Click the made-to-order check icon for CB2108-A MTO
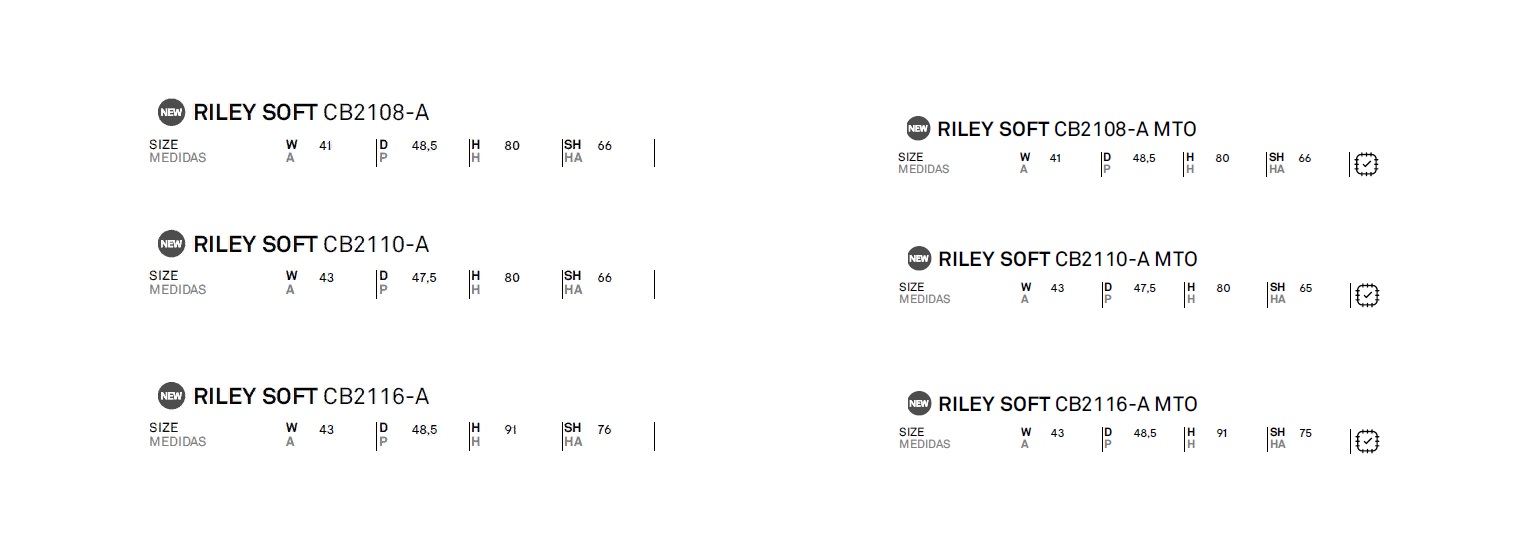1520x543 pixels. (1366, 165)
